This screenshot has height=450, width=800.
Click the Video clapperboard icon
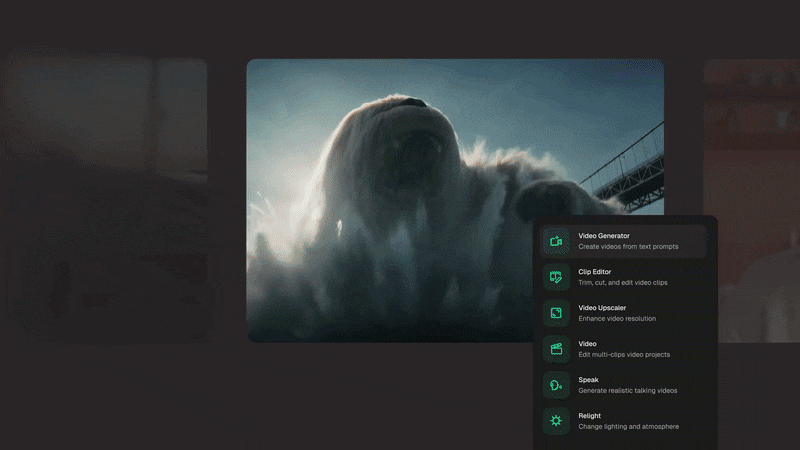[x=556, y=349]
